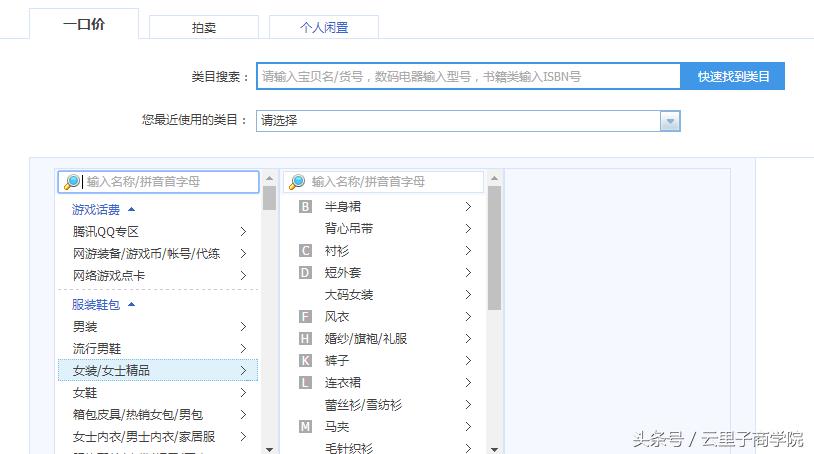Screen dimensions: 814x454
Task: Switch to the 拍卖 tab
Action: click(x=204, y=28)
